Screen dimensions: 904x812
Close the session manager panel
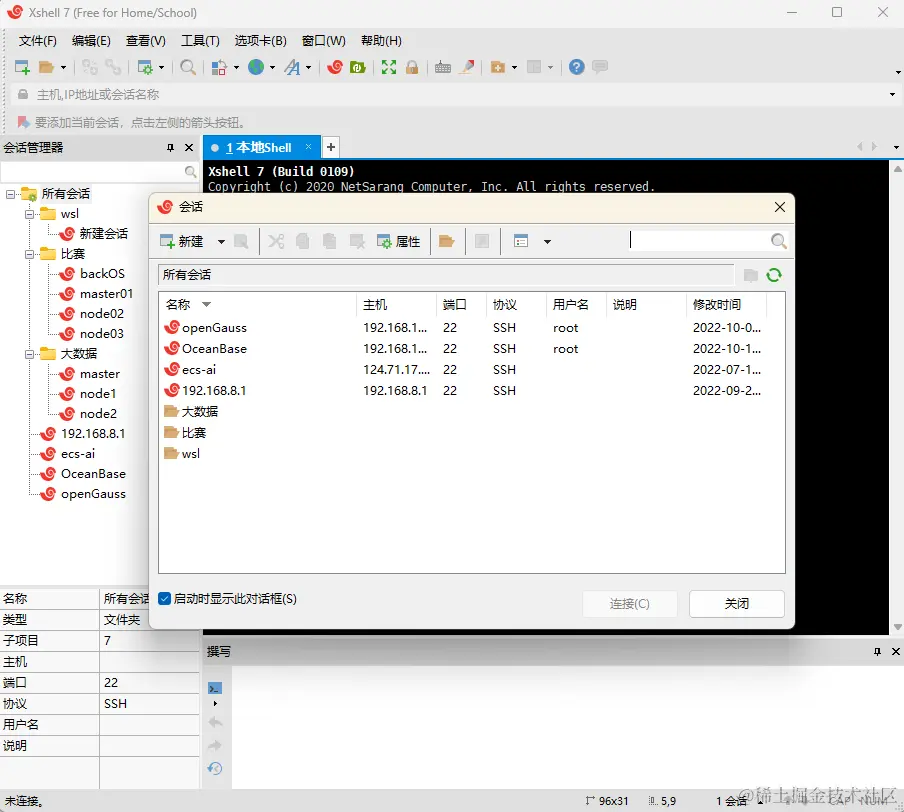[x=189, y=148]
